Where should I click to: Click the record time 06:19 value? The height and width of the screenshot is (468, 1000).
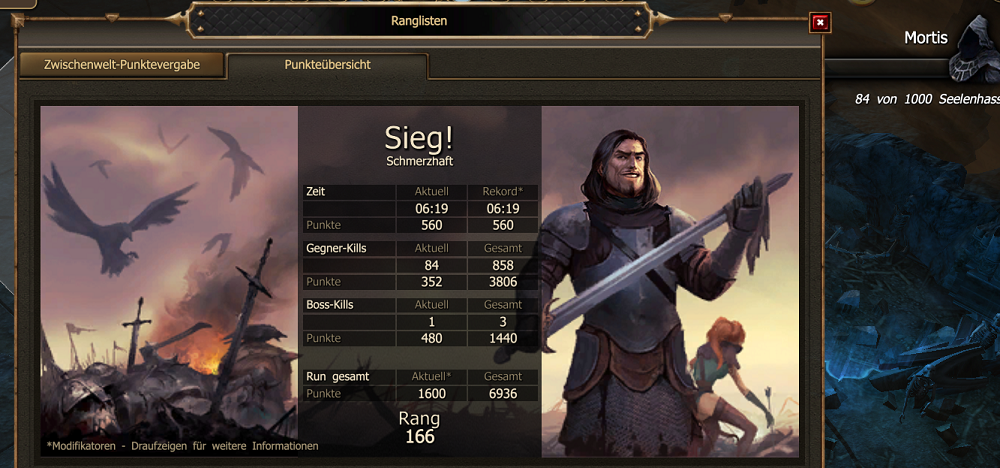click(503, 208)
